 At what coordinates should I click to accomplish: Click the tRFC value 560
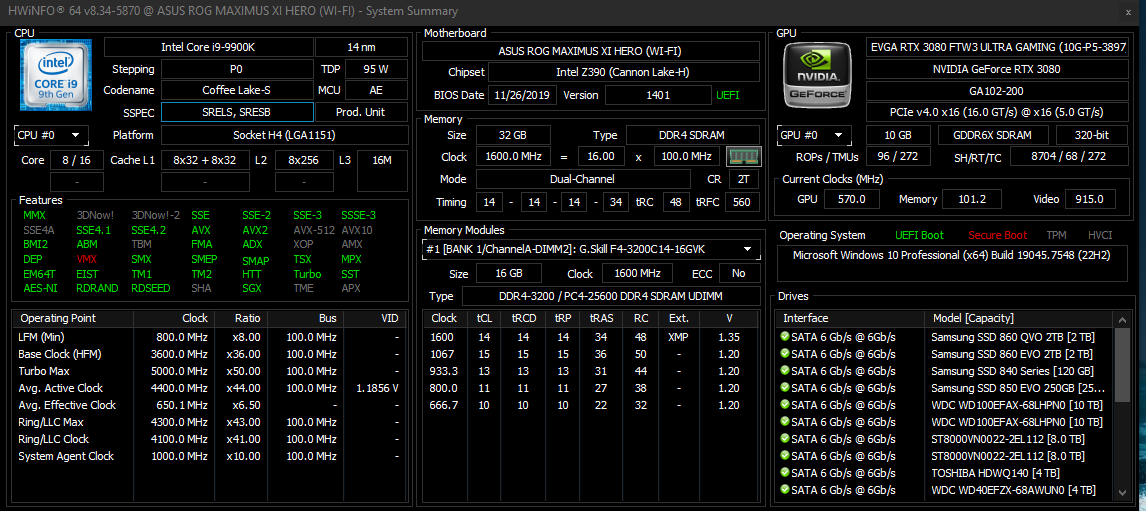coord(742,202)
